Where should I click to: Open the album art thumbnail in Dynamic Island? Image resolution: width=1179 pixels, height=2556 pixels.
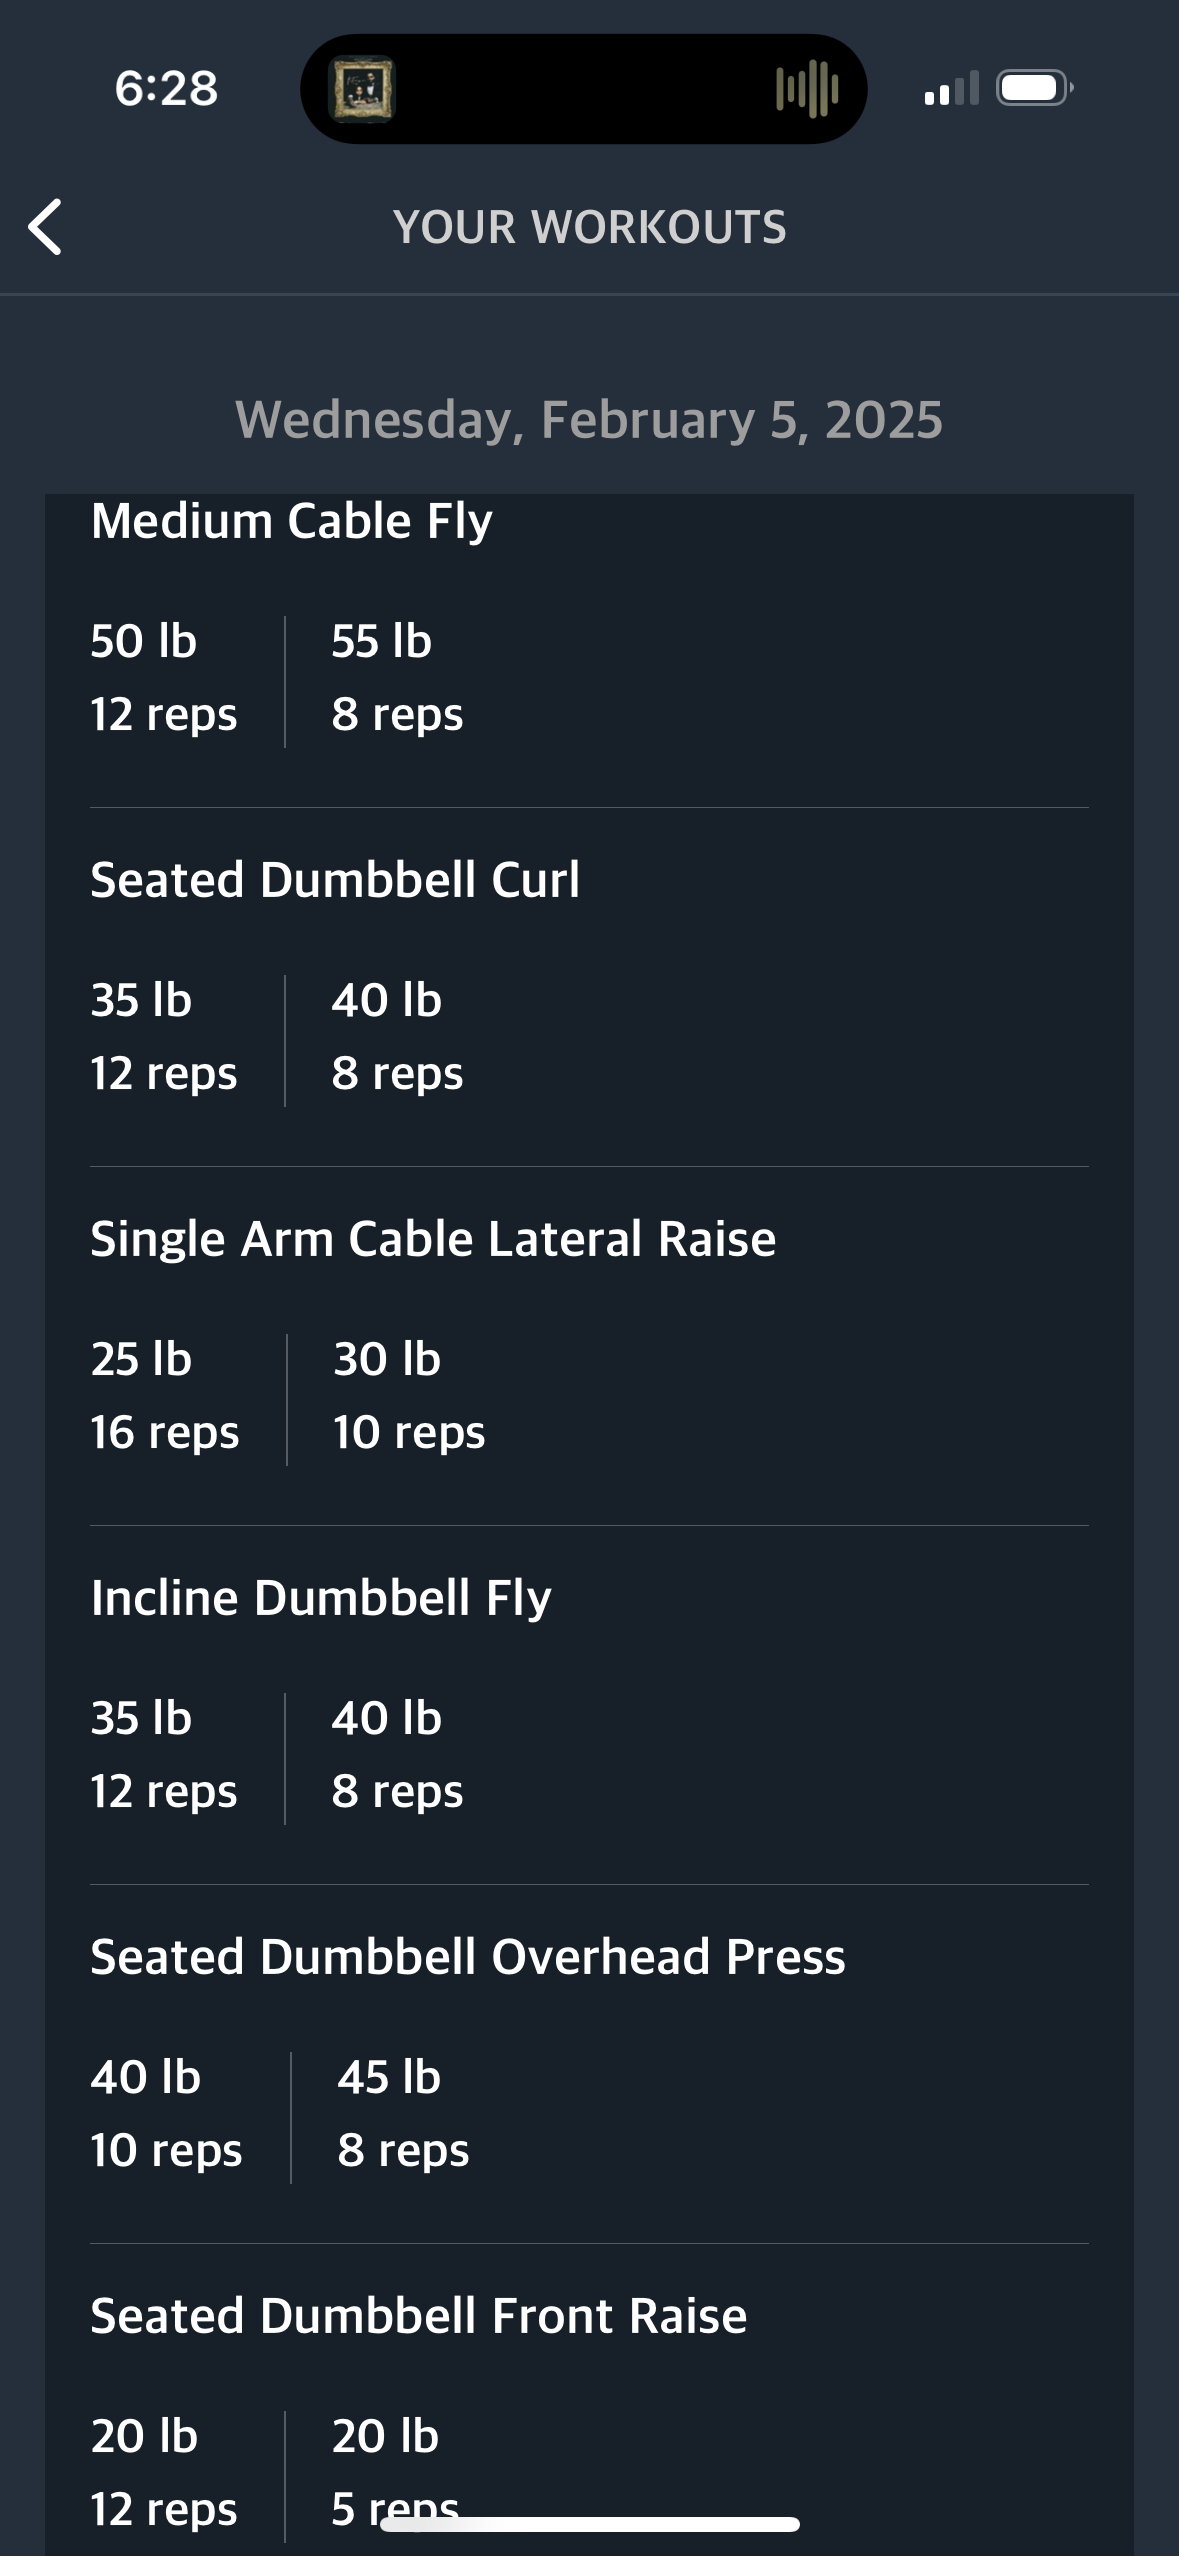click(363, 89)
